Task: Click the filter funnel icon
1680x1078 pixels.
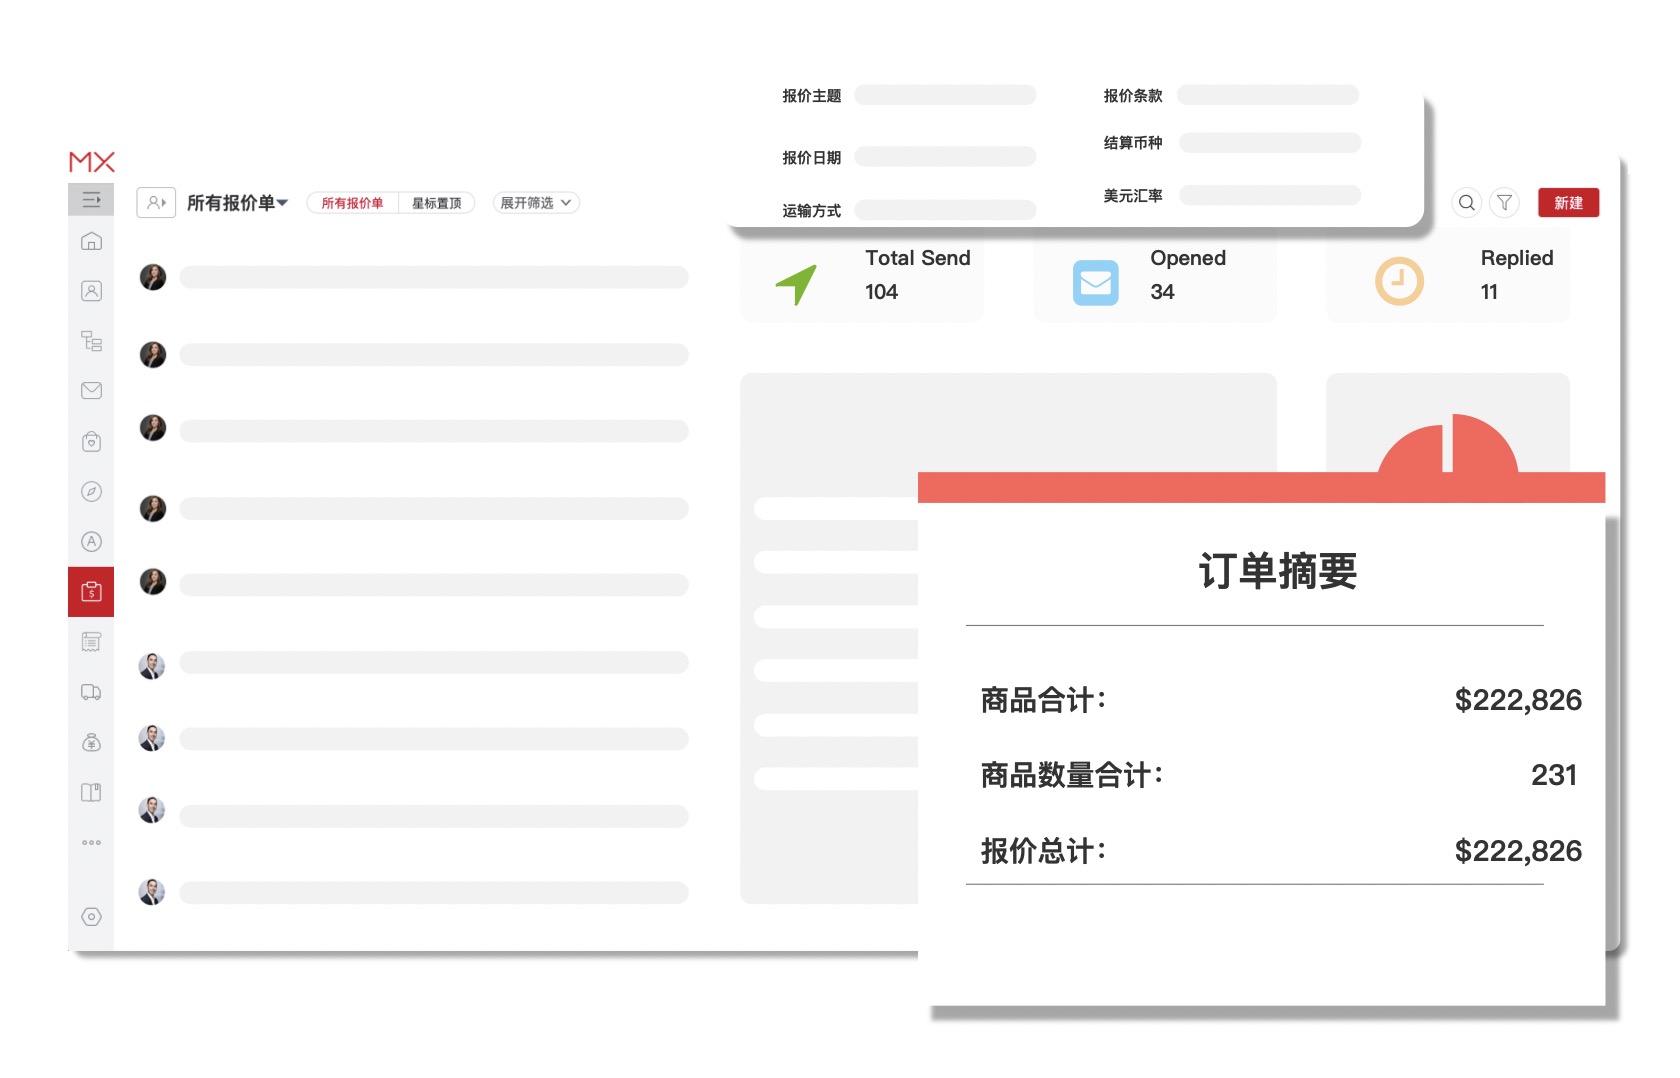Action: click(1505, 202)
